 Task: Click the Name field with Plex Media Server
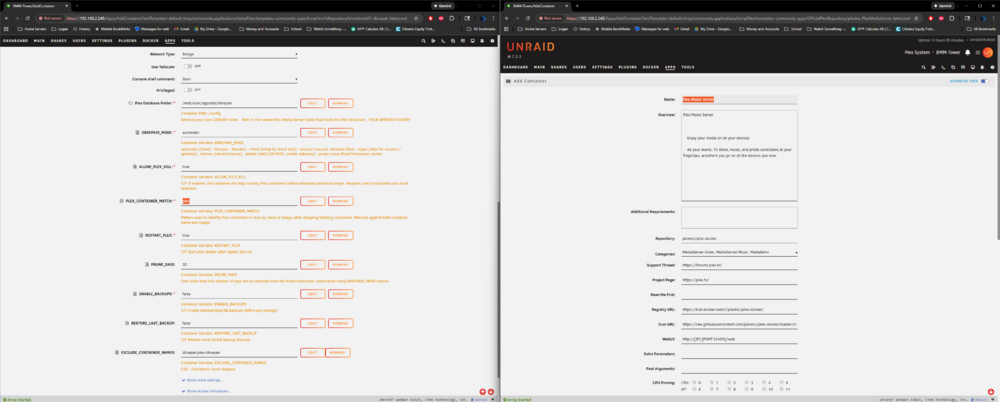(x=739, y=100)
